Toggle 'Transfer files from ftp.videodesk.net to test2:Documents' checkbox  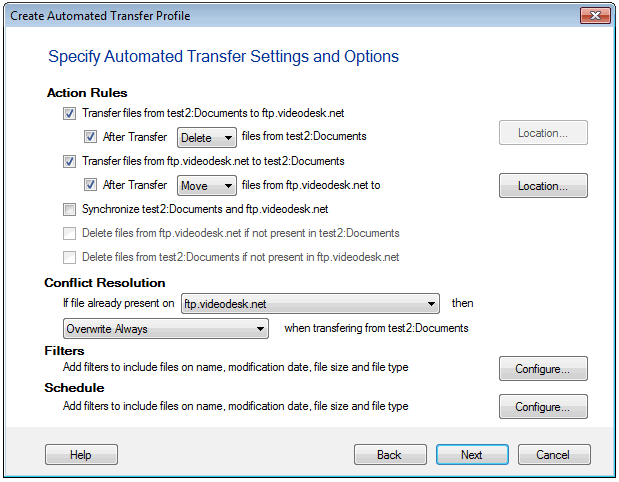(x=69, y=161)
